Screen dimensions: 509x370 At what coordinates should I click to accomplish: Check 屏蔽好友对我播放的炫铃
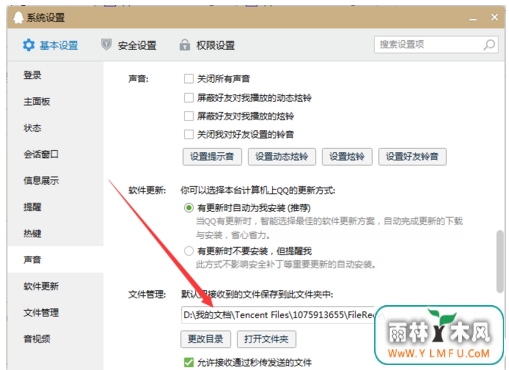point(189,116)
